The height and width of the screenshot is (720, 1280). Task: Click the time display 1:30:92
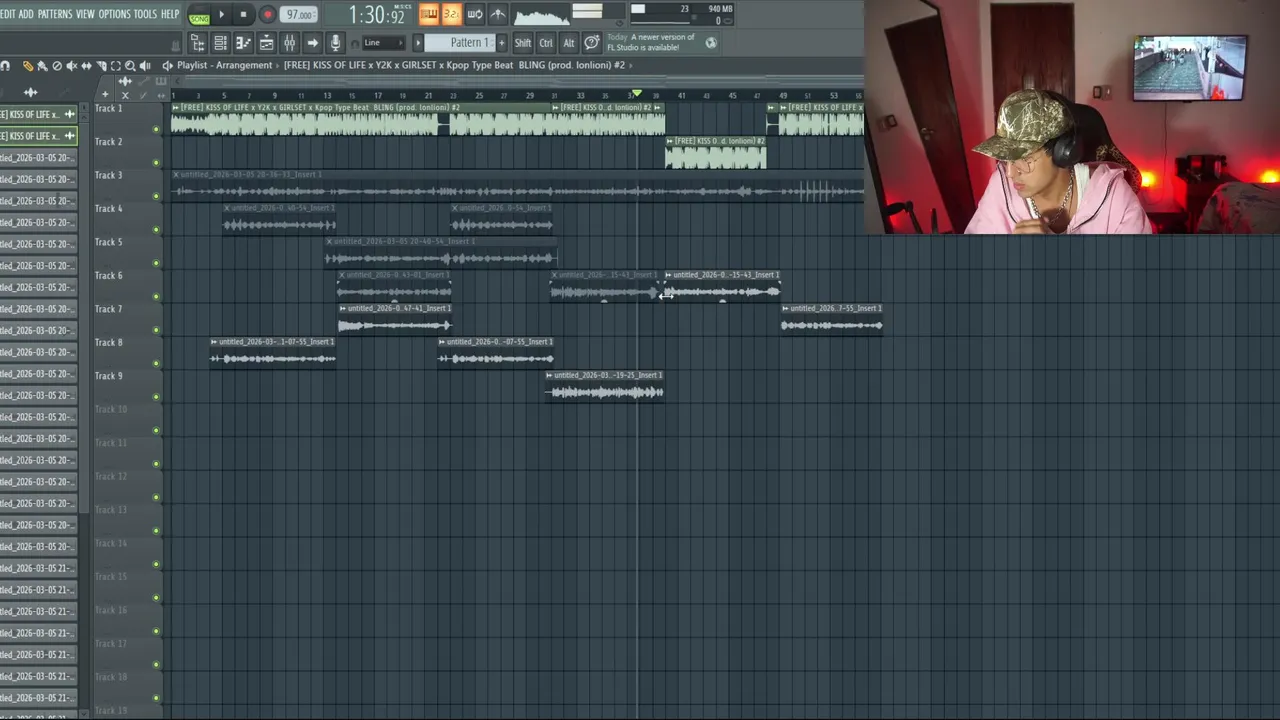pyautogui.click(x=376, y=15)
